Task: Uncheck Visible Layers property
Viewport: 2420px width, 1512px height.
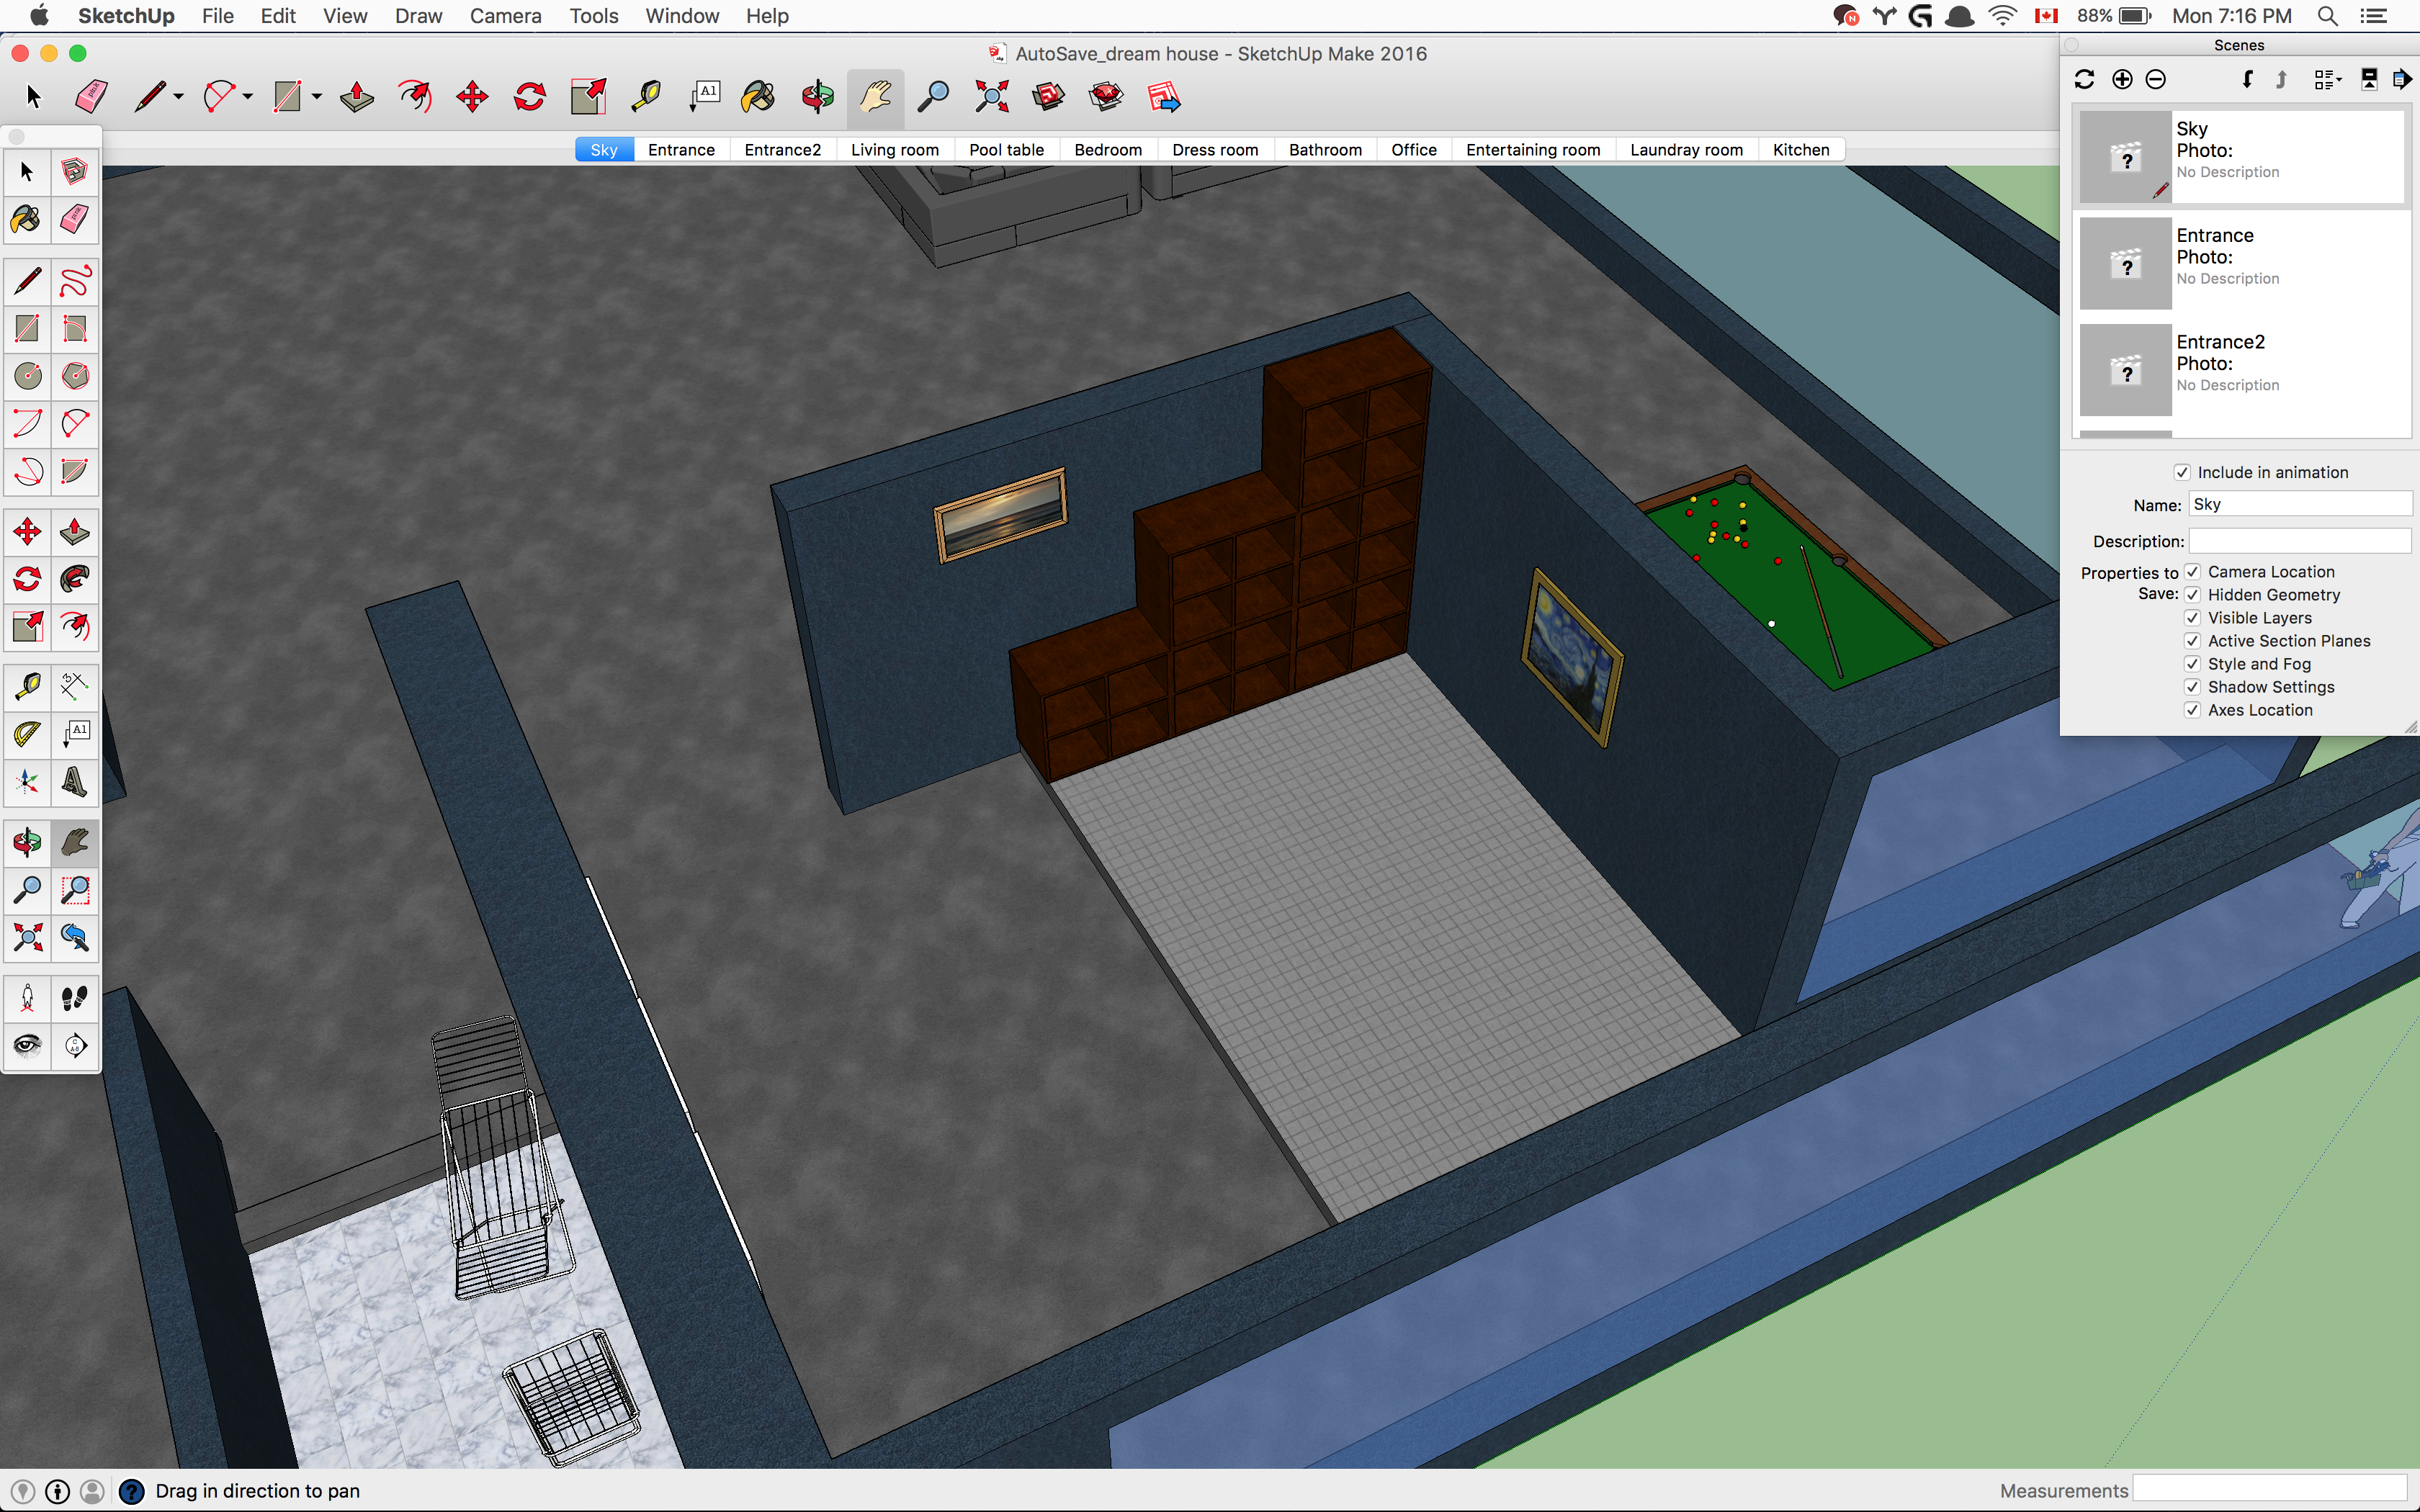Action: click(x=2193, y=618)
